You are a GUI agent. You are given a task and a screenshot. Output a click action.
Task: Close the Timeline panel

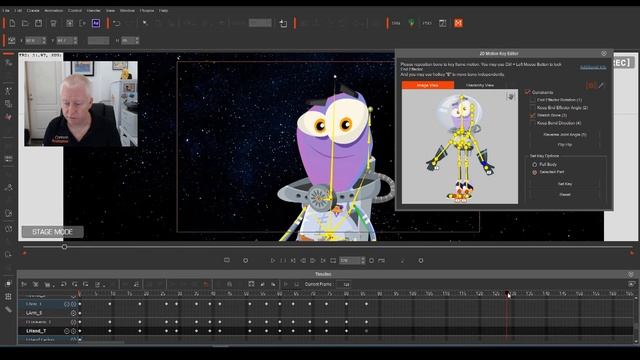point(631,274)
